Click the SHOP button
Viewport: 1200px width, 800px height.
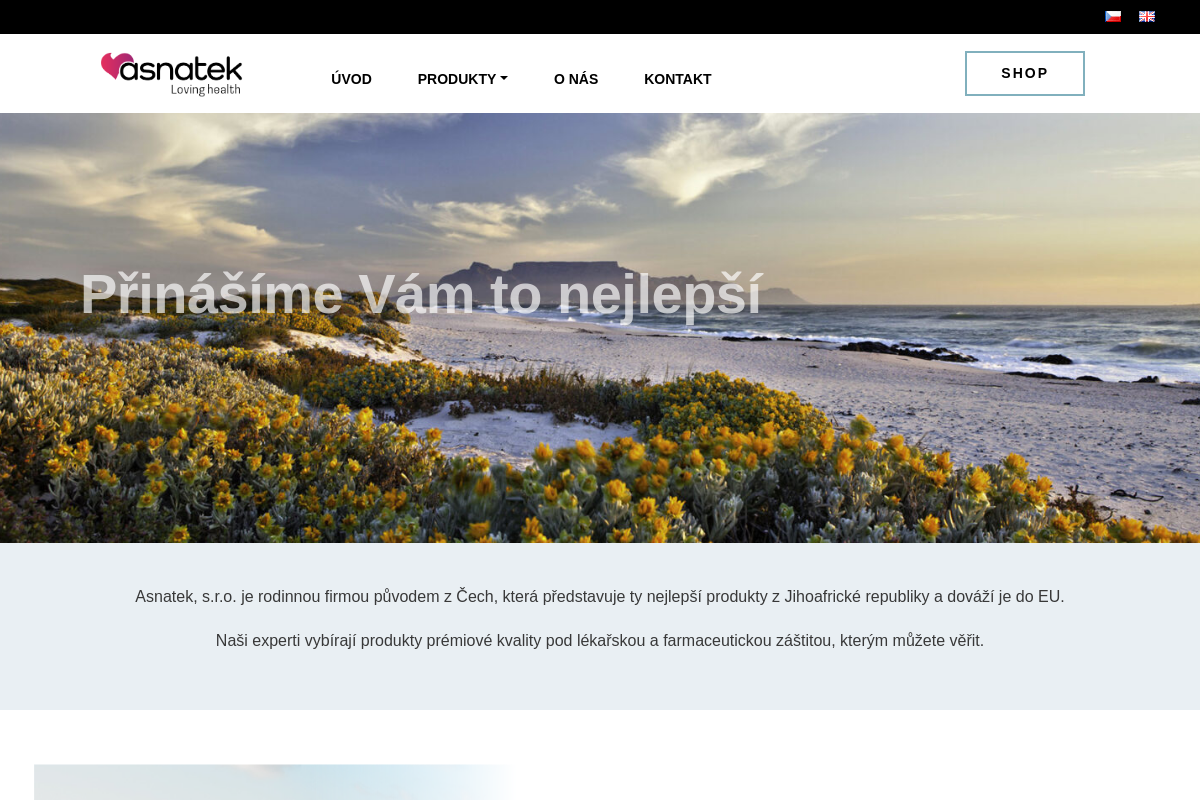click(x=1025, y=73)
